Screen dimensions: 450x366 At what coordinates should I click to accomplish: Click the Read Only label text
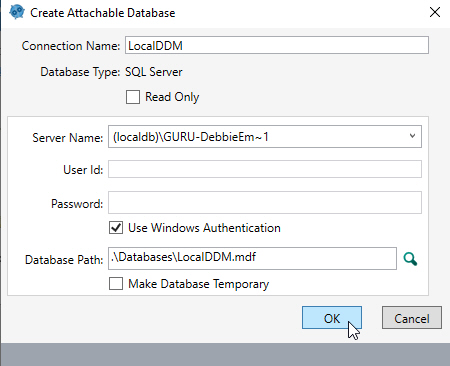coord(172,97)
